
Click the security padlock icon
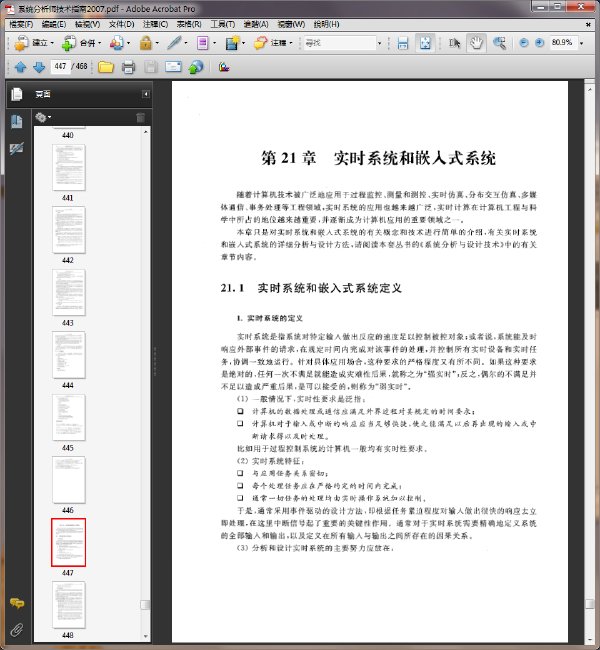tap(146, 43)
